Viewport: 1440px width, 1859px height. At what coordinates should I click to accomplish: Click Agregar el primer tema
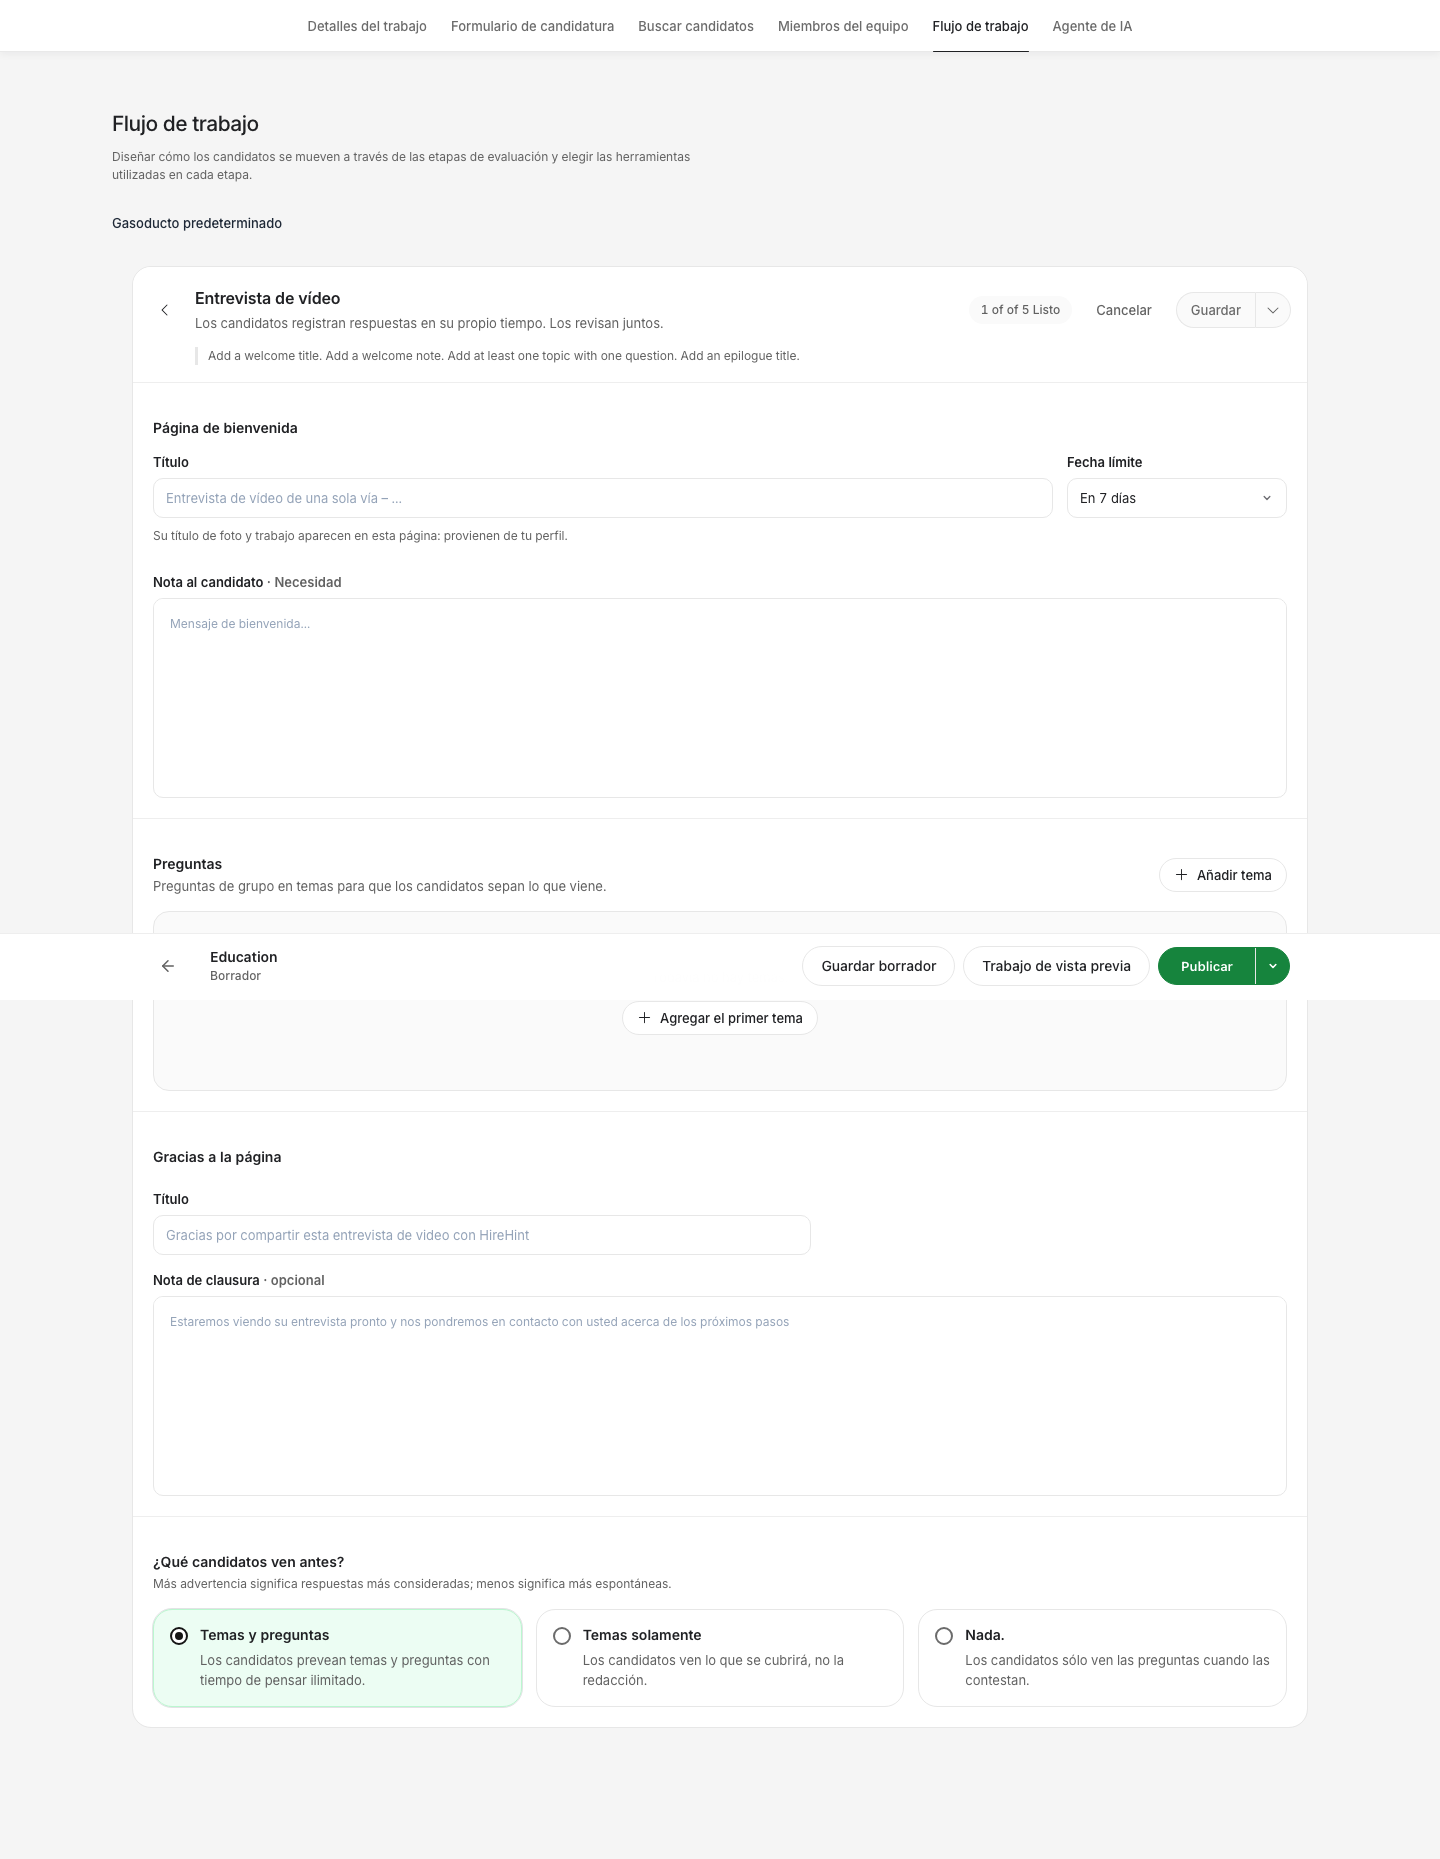tap(720, 1018)
